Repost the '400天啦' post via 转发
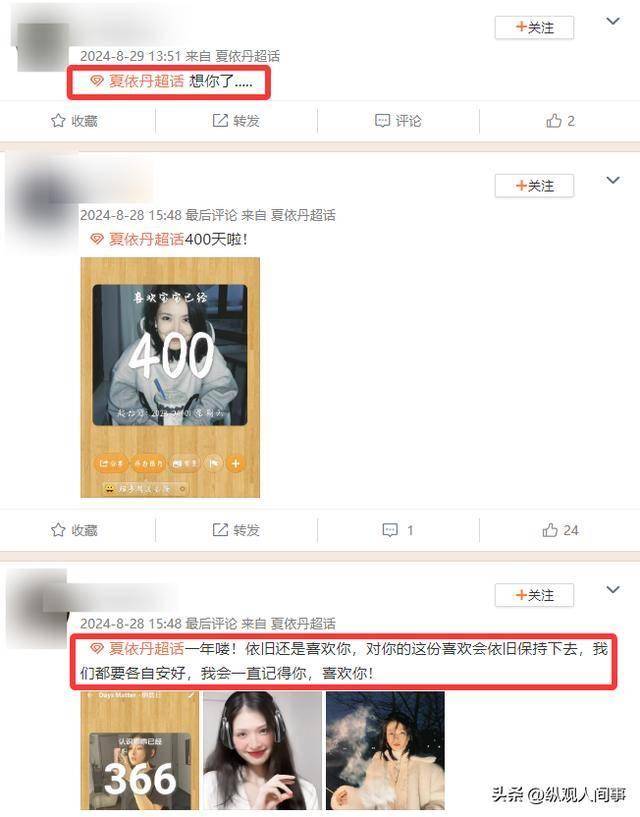This screenshot has width=640, height=817. point(236,530)
